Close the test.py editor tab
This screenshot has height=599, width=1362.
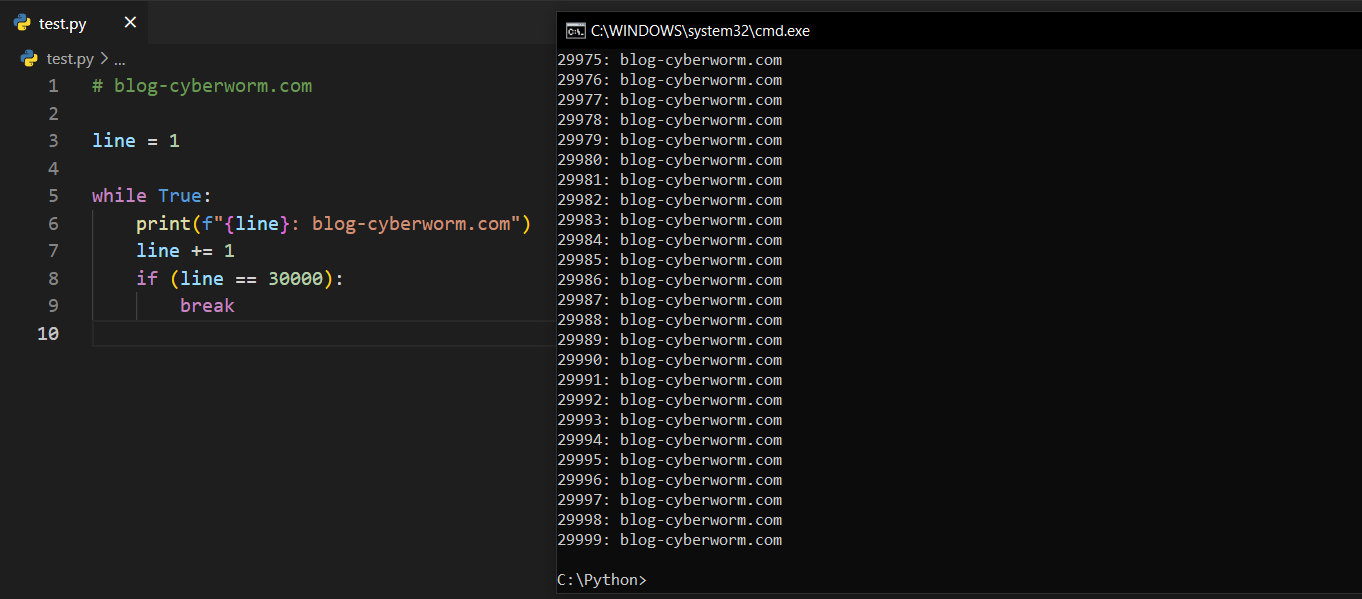pos(130,23)
